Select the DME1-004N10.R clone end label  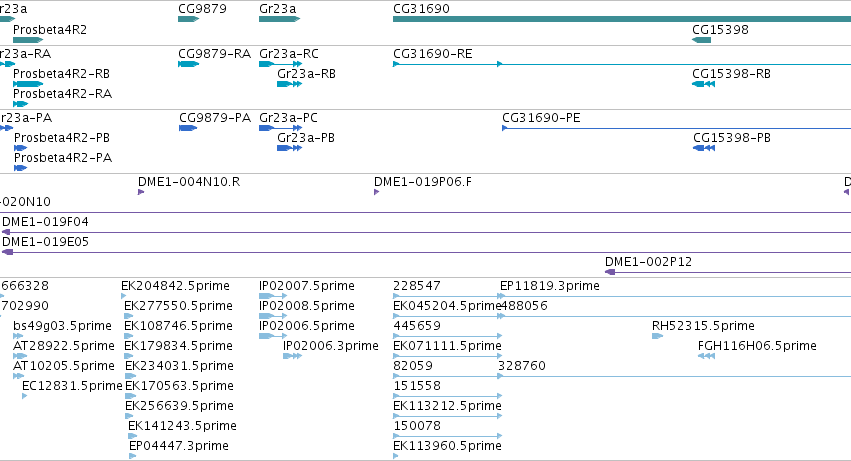(x=189, y=182)
